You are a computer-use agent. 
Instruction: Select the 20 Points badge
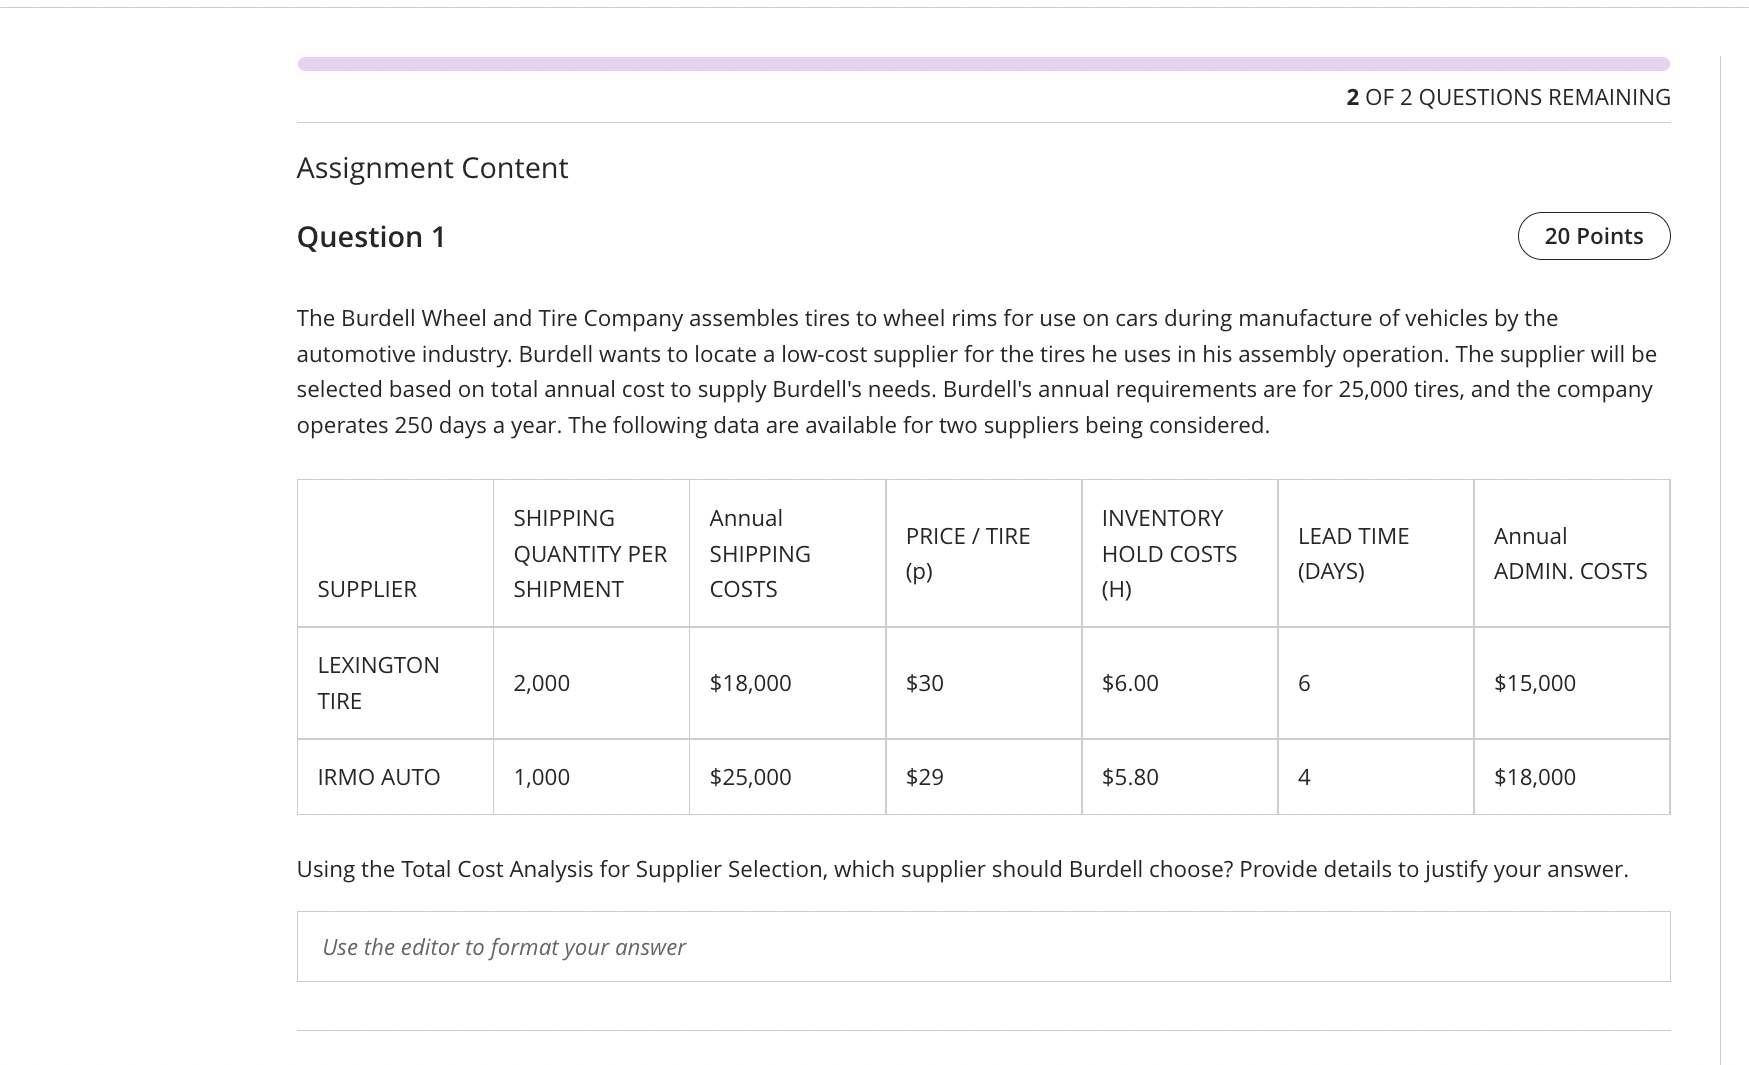(x=1594, y=236)
